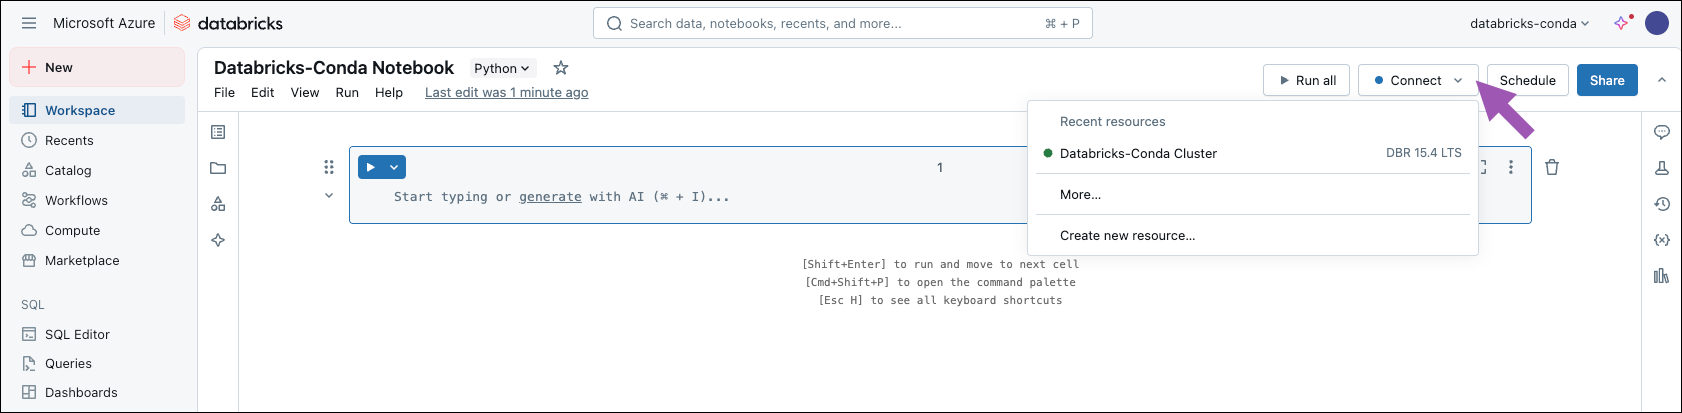Open Compute in sidebar

coord(97,230)
